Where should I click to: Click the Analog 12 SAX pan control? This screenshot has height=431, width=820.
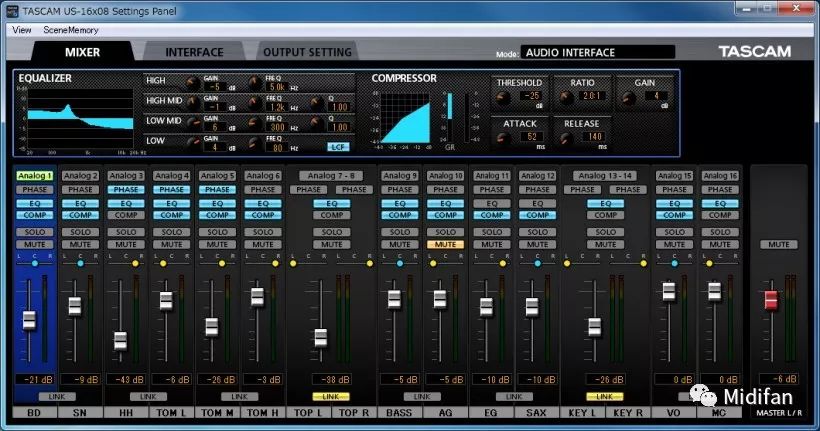(x=537, y=263)
